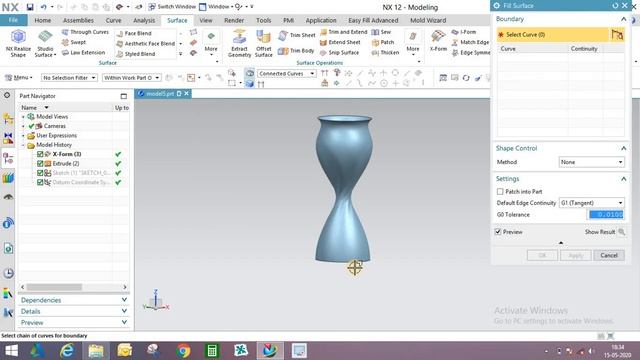
Task: Switch to the Home tab
Action: pos(43,20)
